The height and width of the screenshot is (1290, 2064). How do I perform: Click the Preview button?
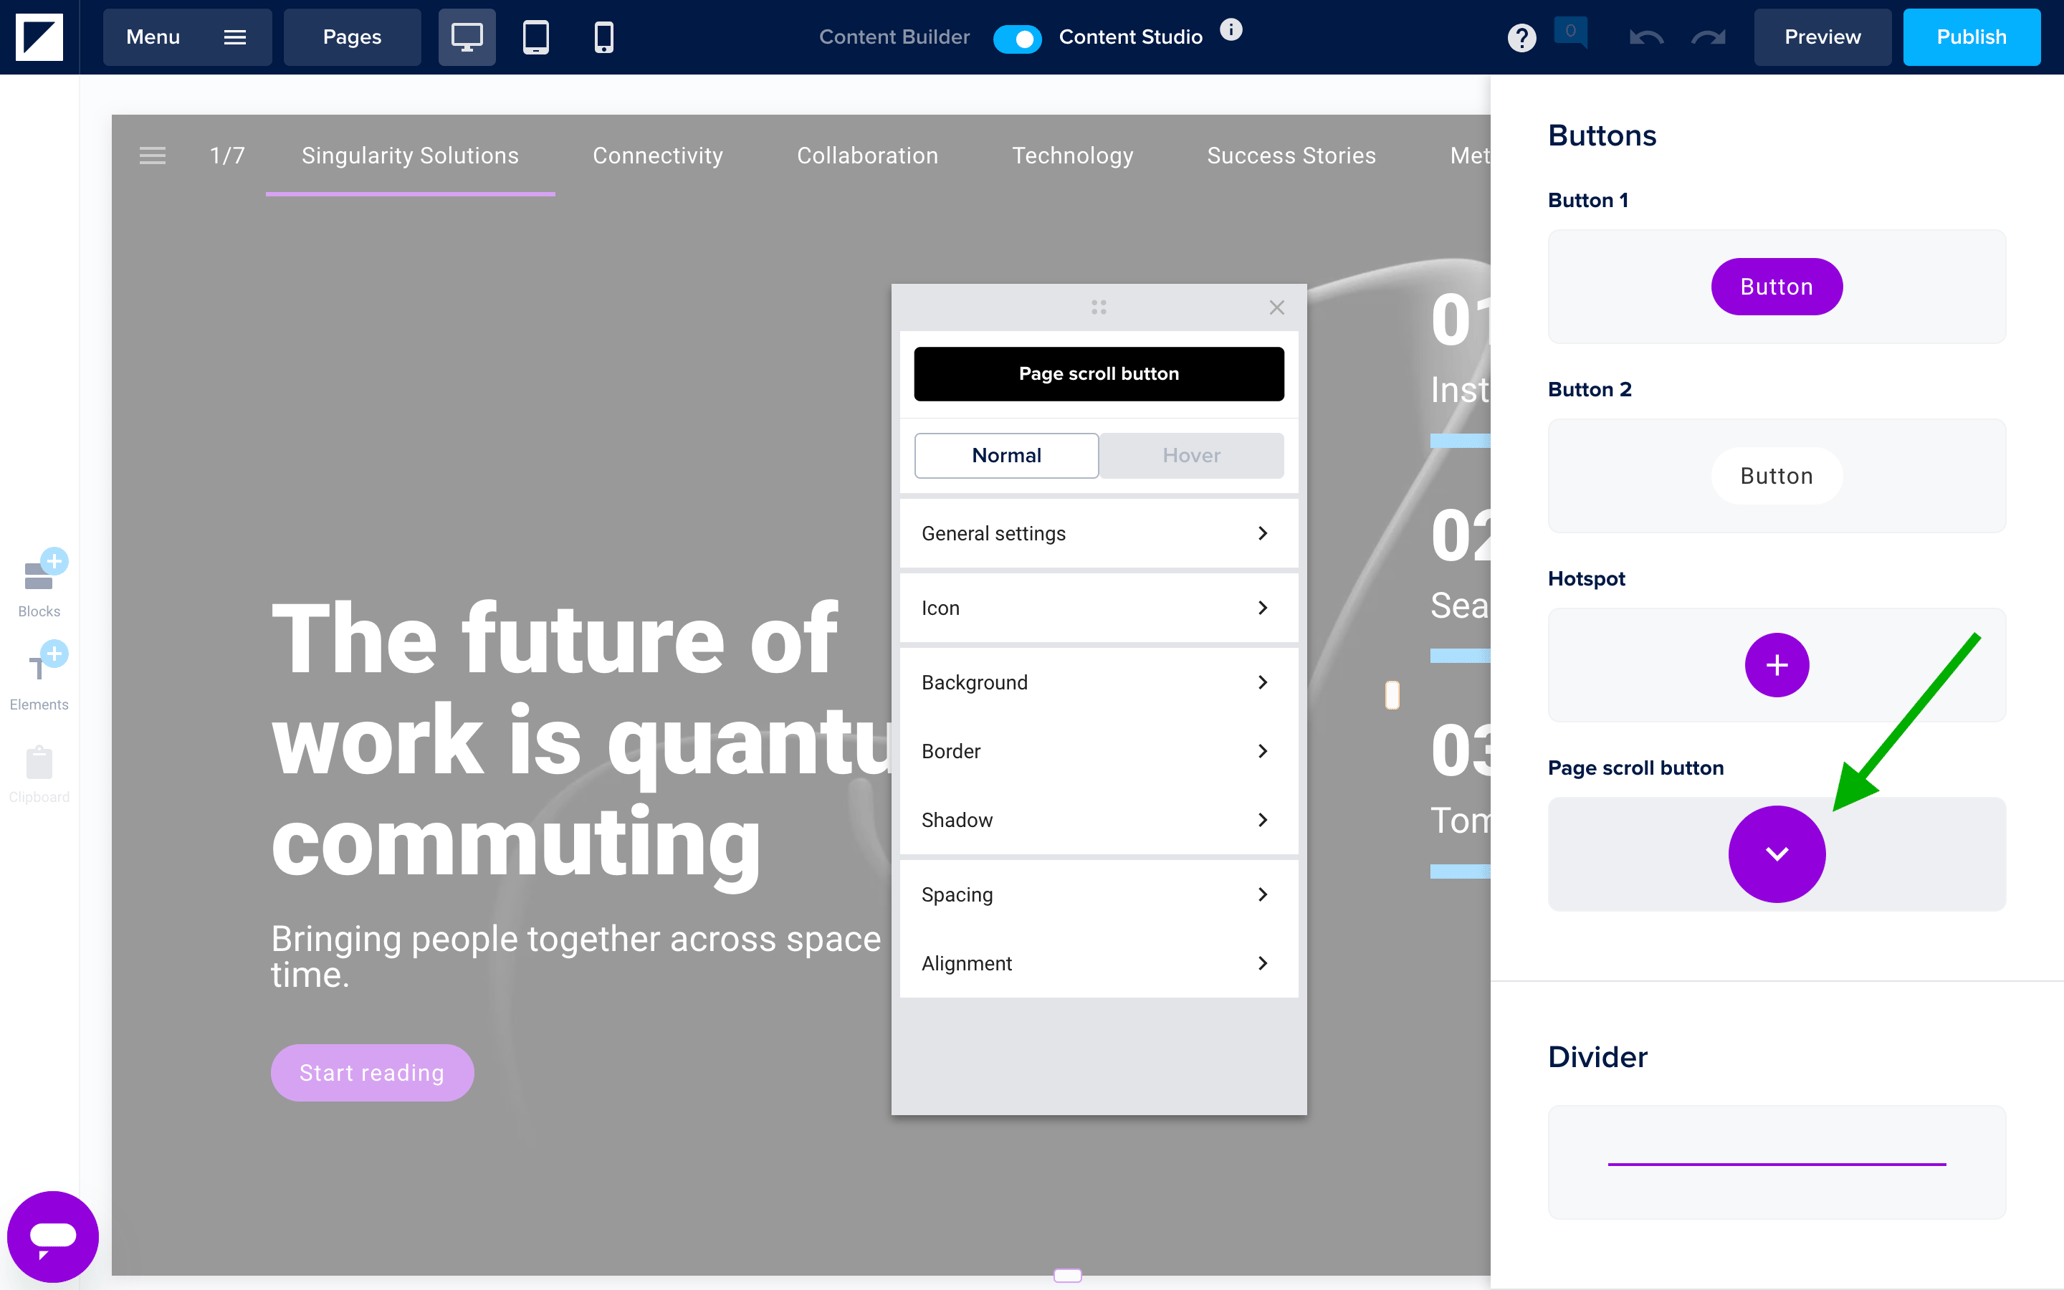[1822, 37]
